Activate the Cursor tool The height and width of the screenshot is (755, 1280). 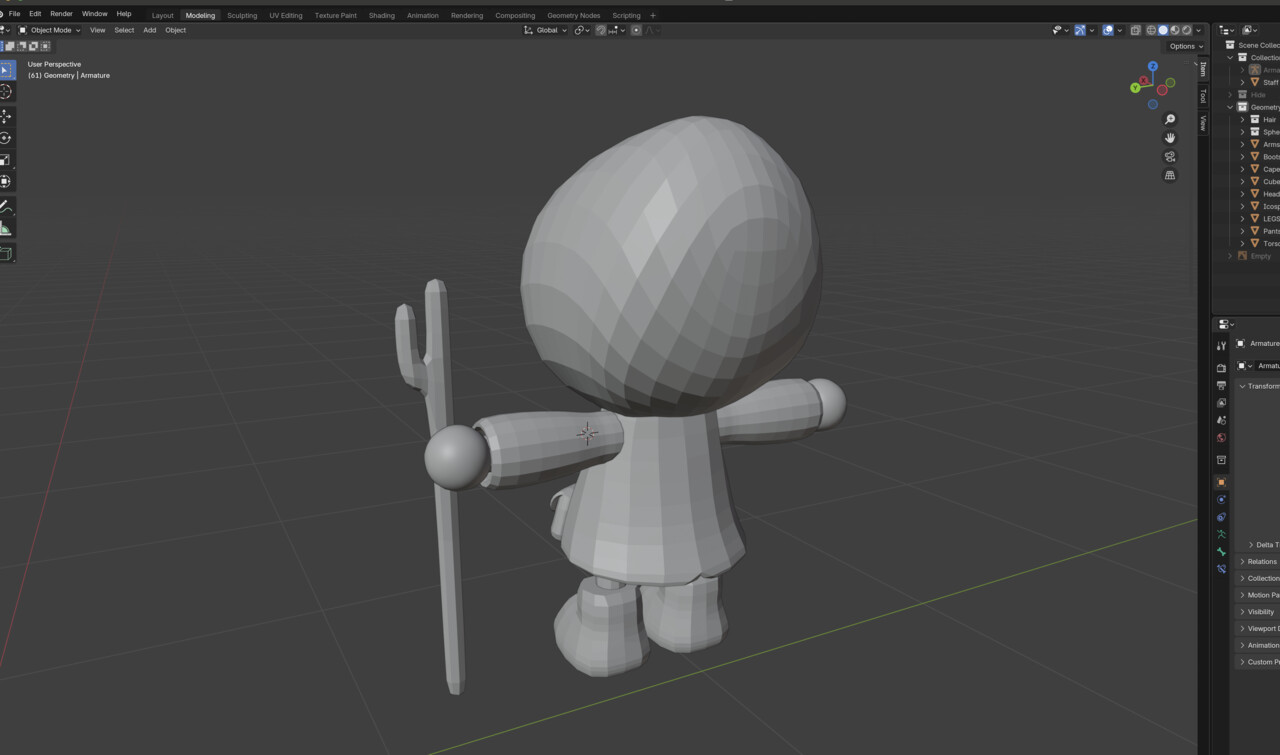pos(6,92)
